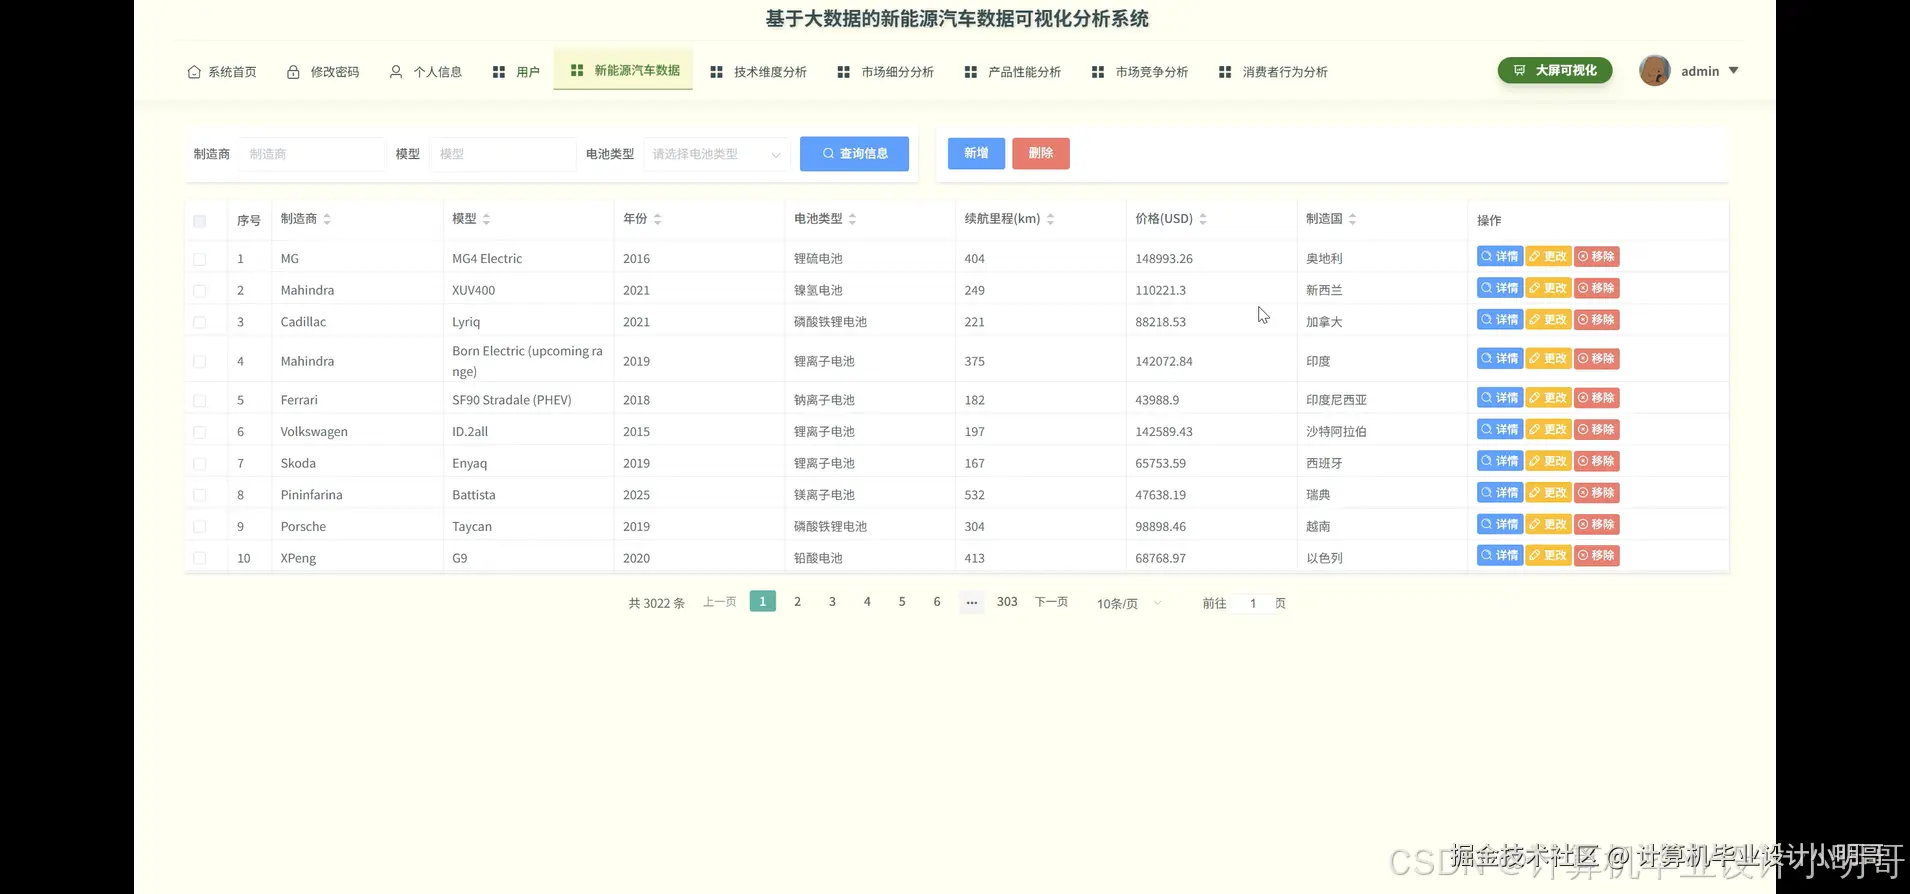This screenshot has width=1910, height=894.
Task: Focus the 模型 search input field
Action: (x=503, y=154)
